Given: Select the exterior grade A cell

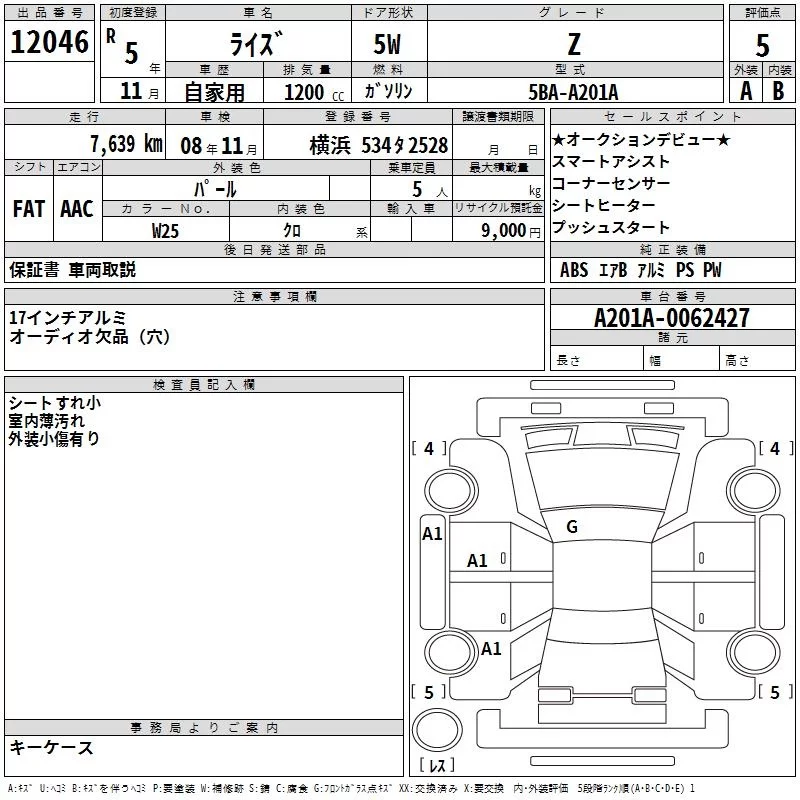Looking at the screenshot, I should 745,90.
